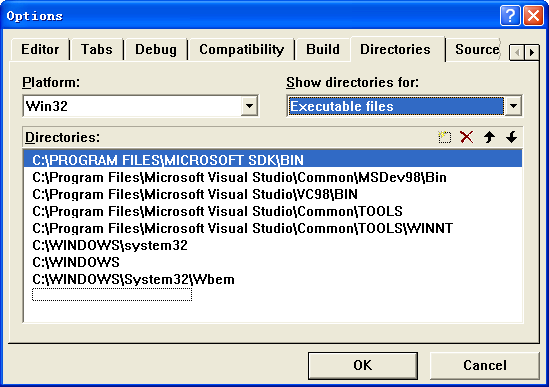Confirm settings with OK button

point(363,365)
